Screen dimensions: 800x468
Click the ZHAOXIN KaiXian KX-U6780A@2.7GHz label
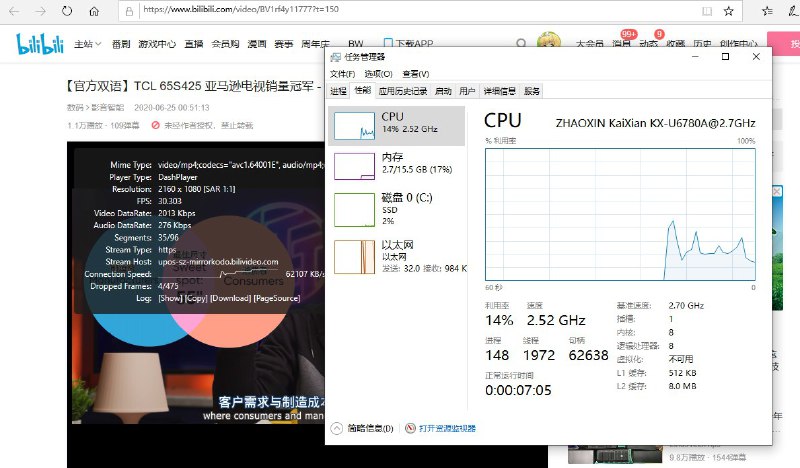[655, 123]
